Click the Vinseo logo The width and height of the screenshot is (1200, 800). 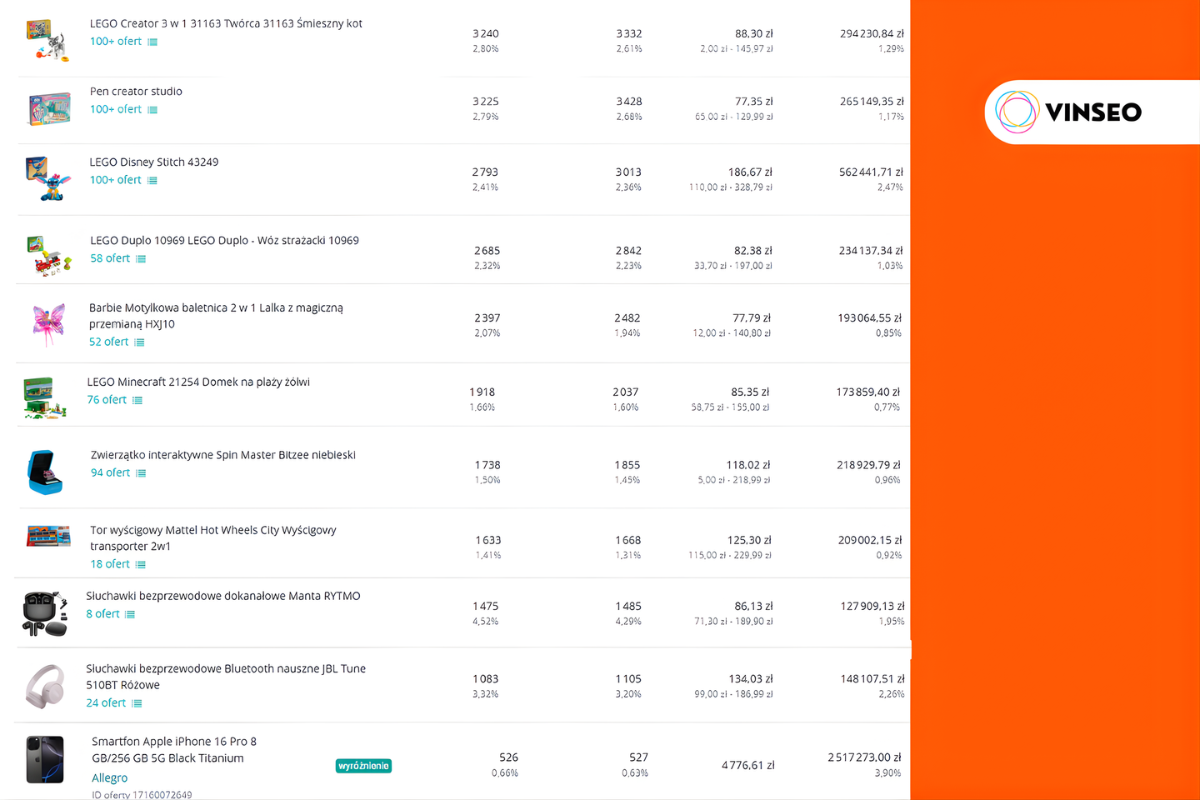[1070, 112]
